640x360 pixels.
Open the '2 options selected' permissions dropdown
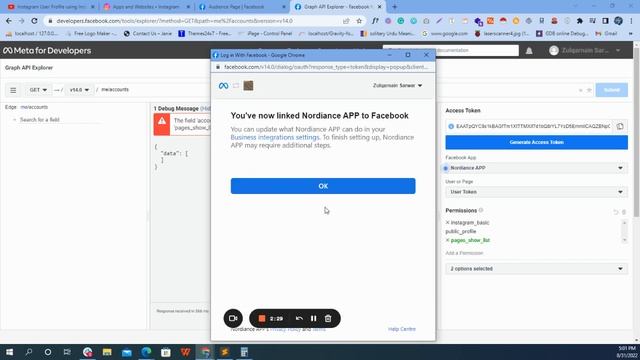click(x=536, y=269)
